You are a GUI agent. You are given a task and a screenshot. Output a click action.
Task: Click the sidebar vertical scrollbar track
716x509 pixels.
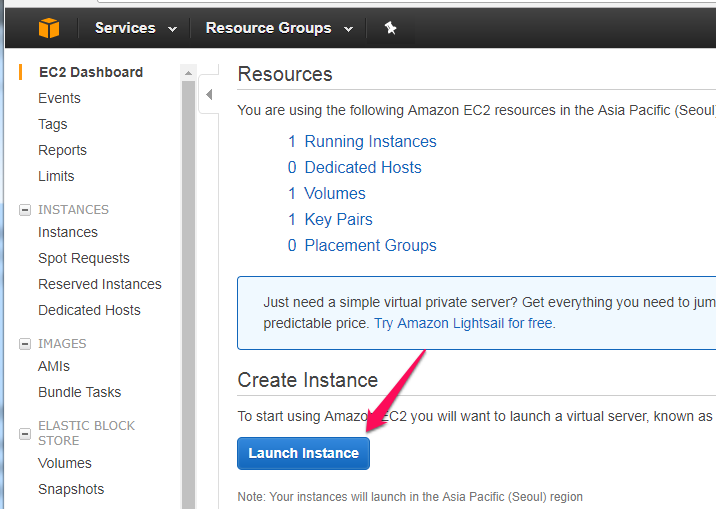pyautogui.click(x=189, y=294)
